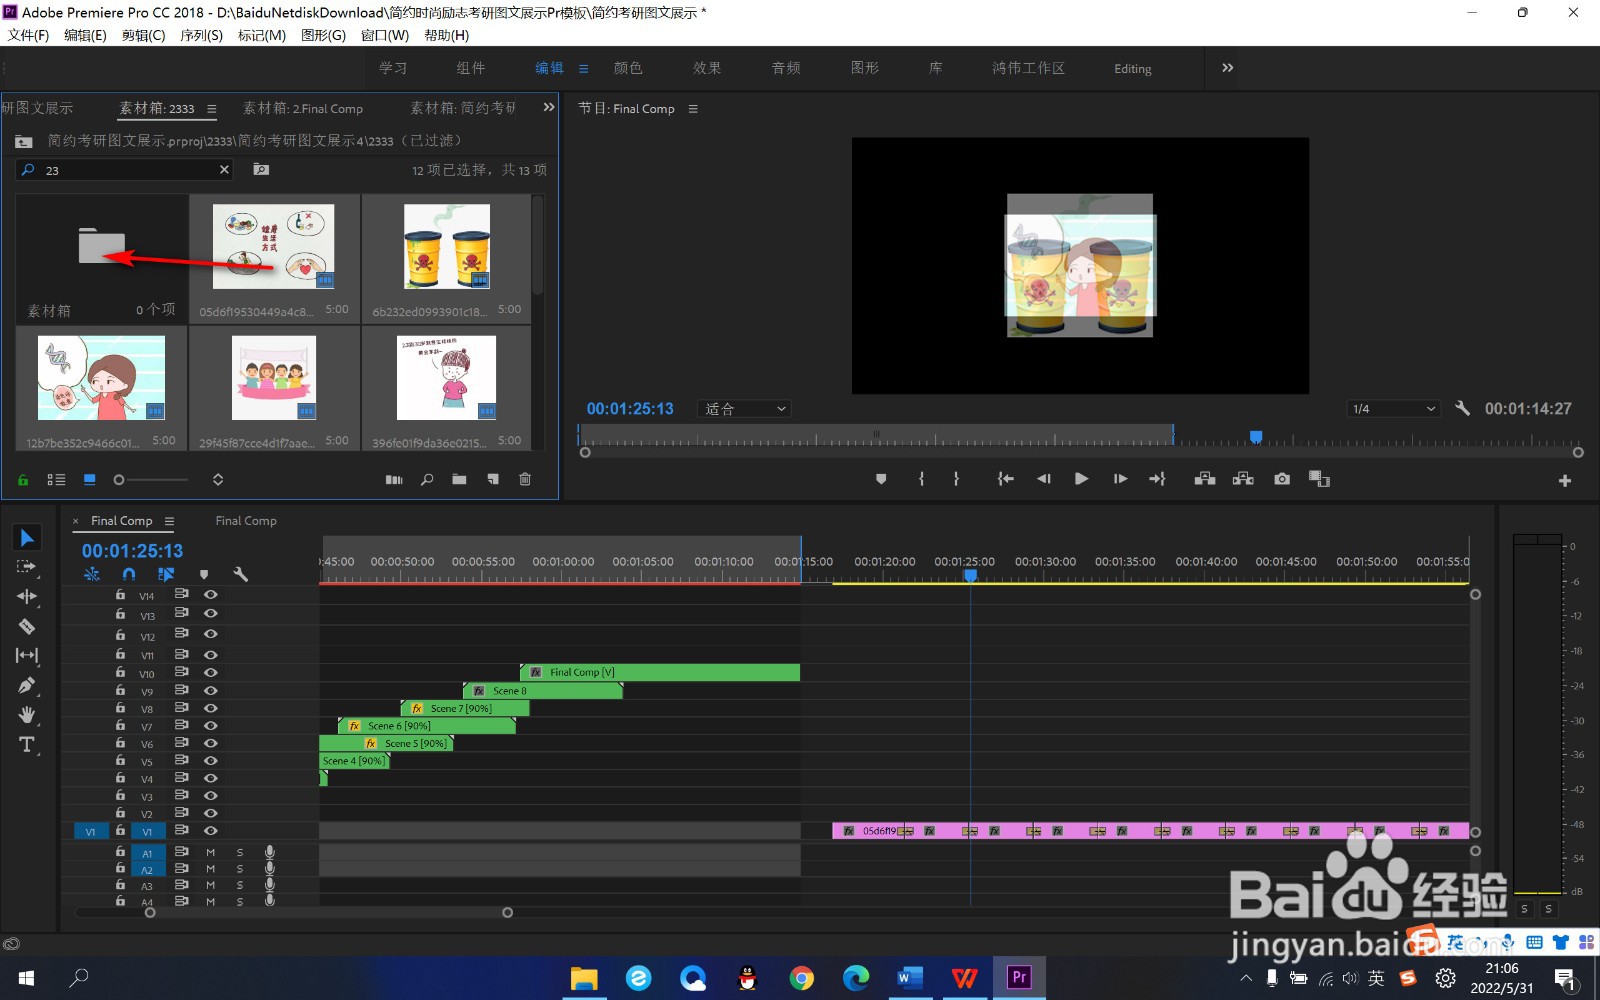Open the zoom level 适合 dropdown
This screenshot has height=1000, width=1600.
(743, 409)
